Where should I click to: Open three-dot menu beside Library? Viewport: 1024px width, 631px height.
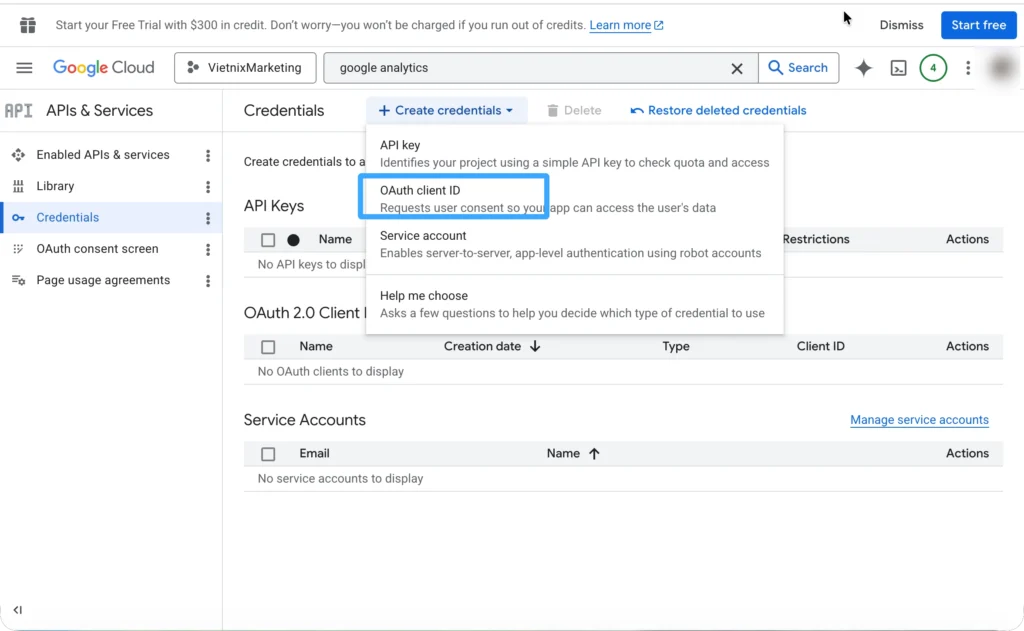pyautogui.click(x=208, y=187)
